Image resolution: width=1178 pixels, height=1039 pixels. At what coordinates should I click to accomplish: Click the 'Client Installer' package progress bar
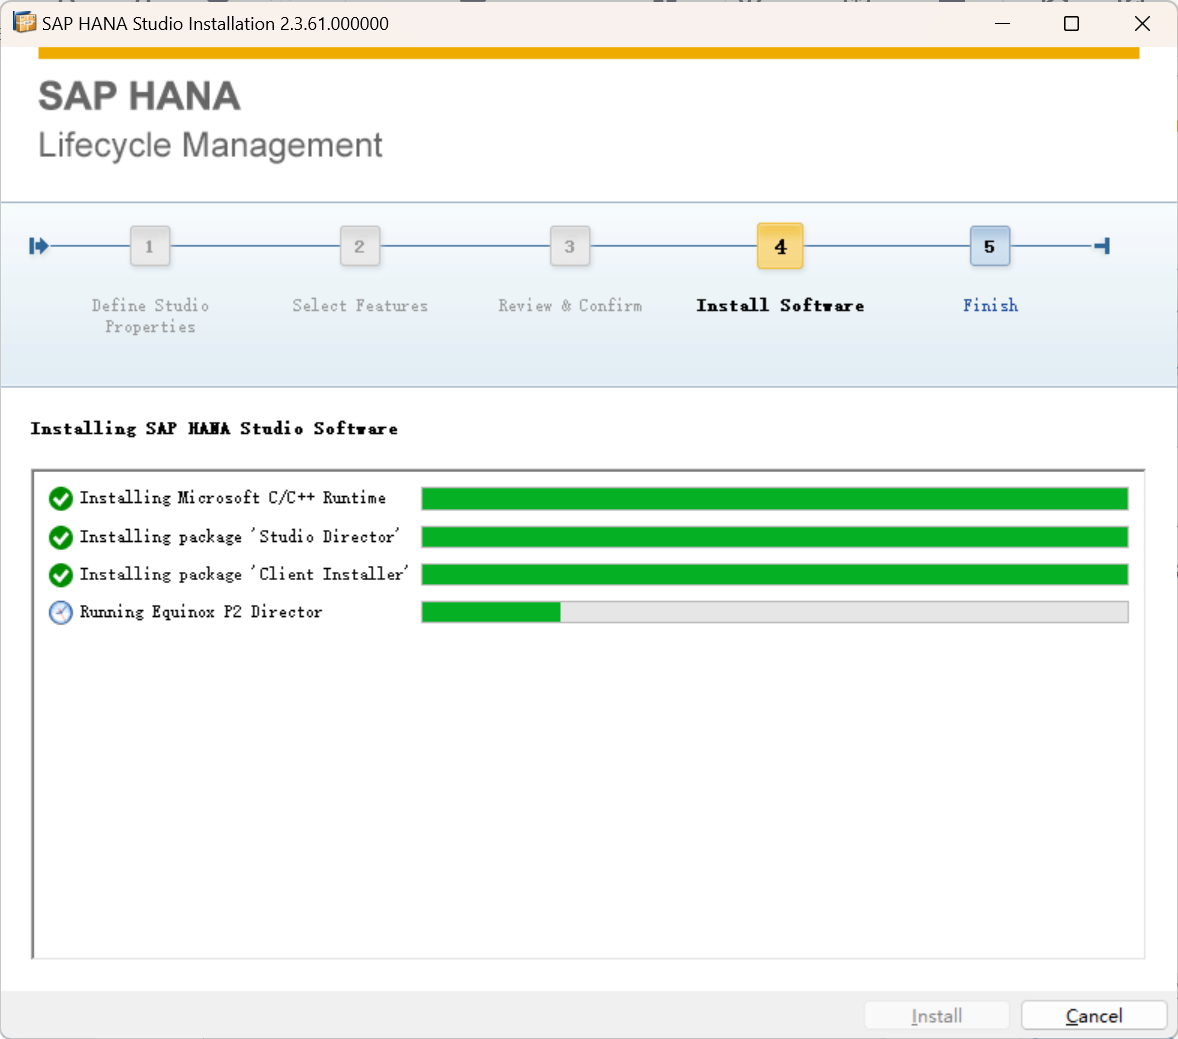point(775,574)
